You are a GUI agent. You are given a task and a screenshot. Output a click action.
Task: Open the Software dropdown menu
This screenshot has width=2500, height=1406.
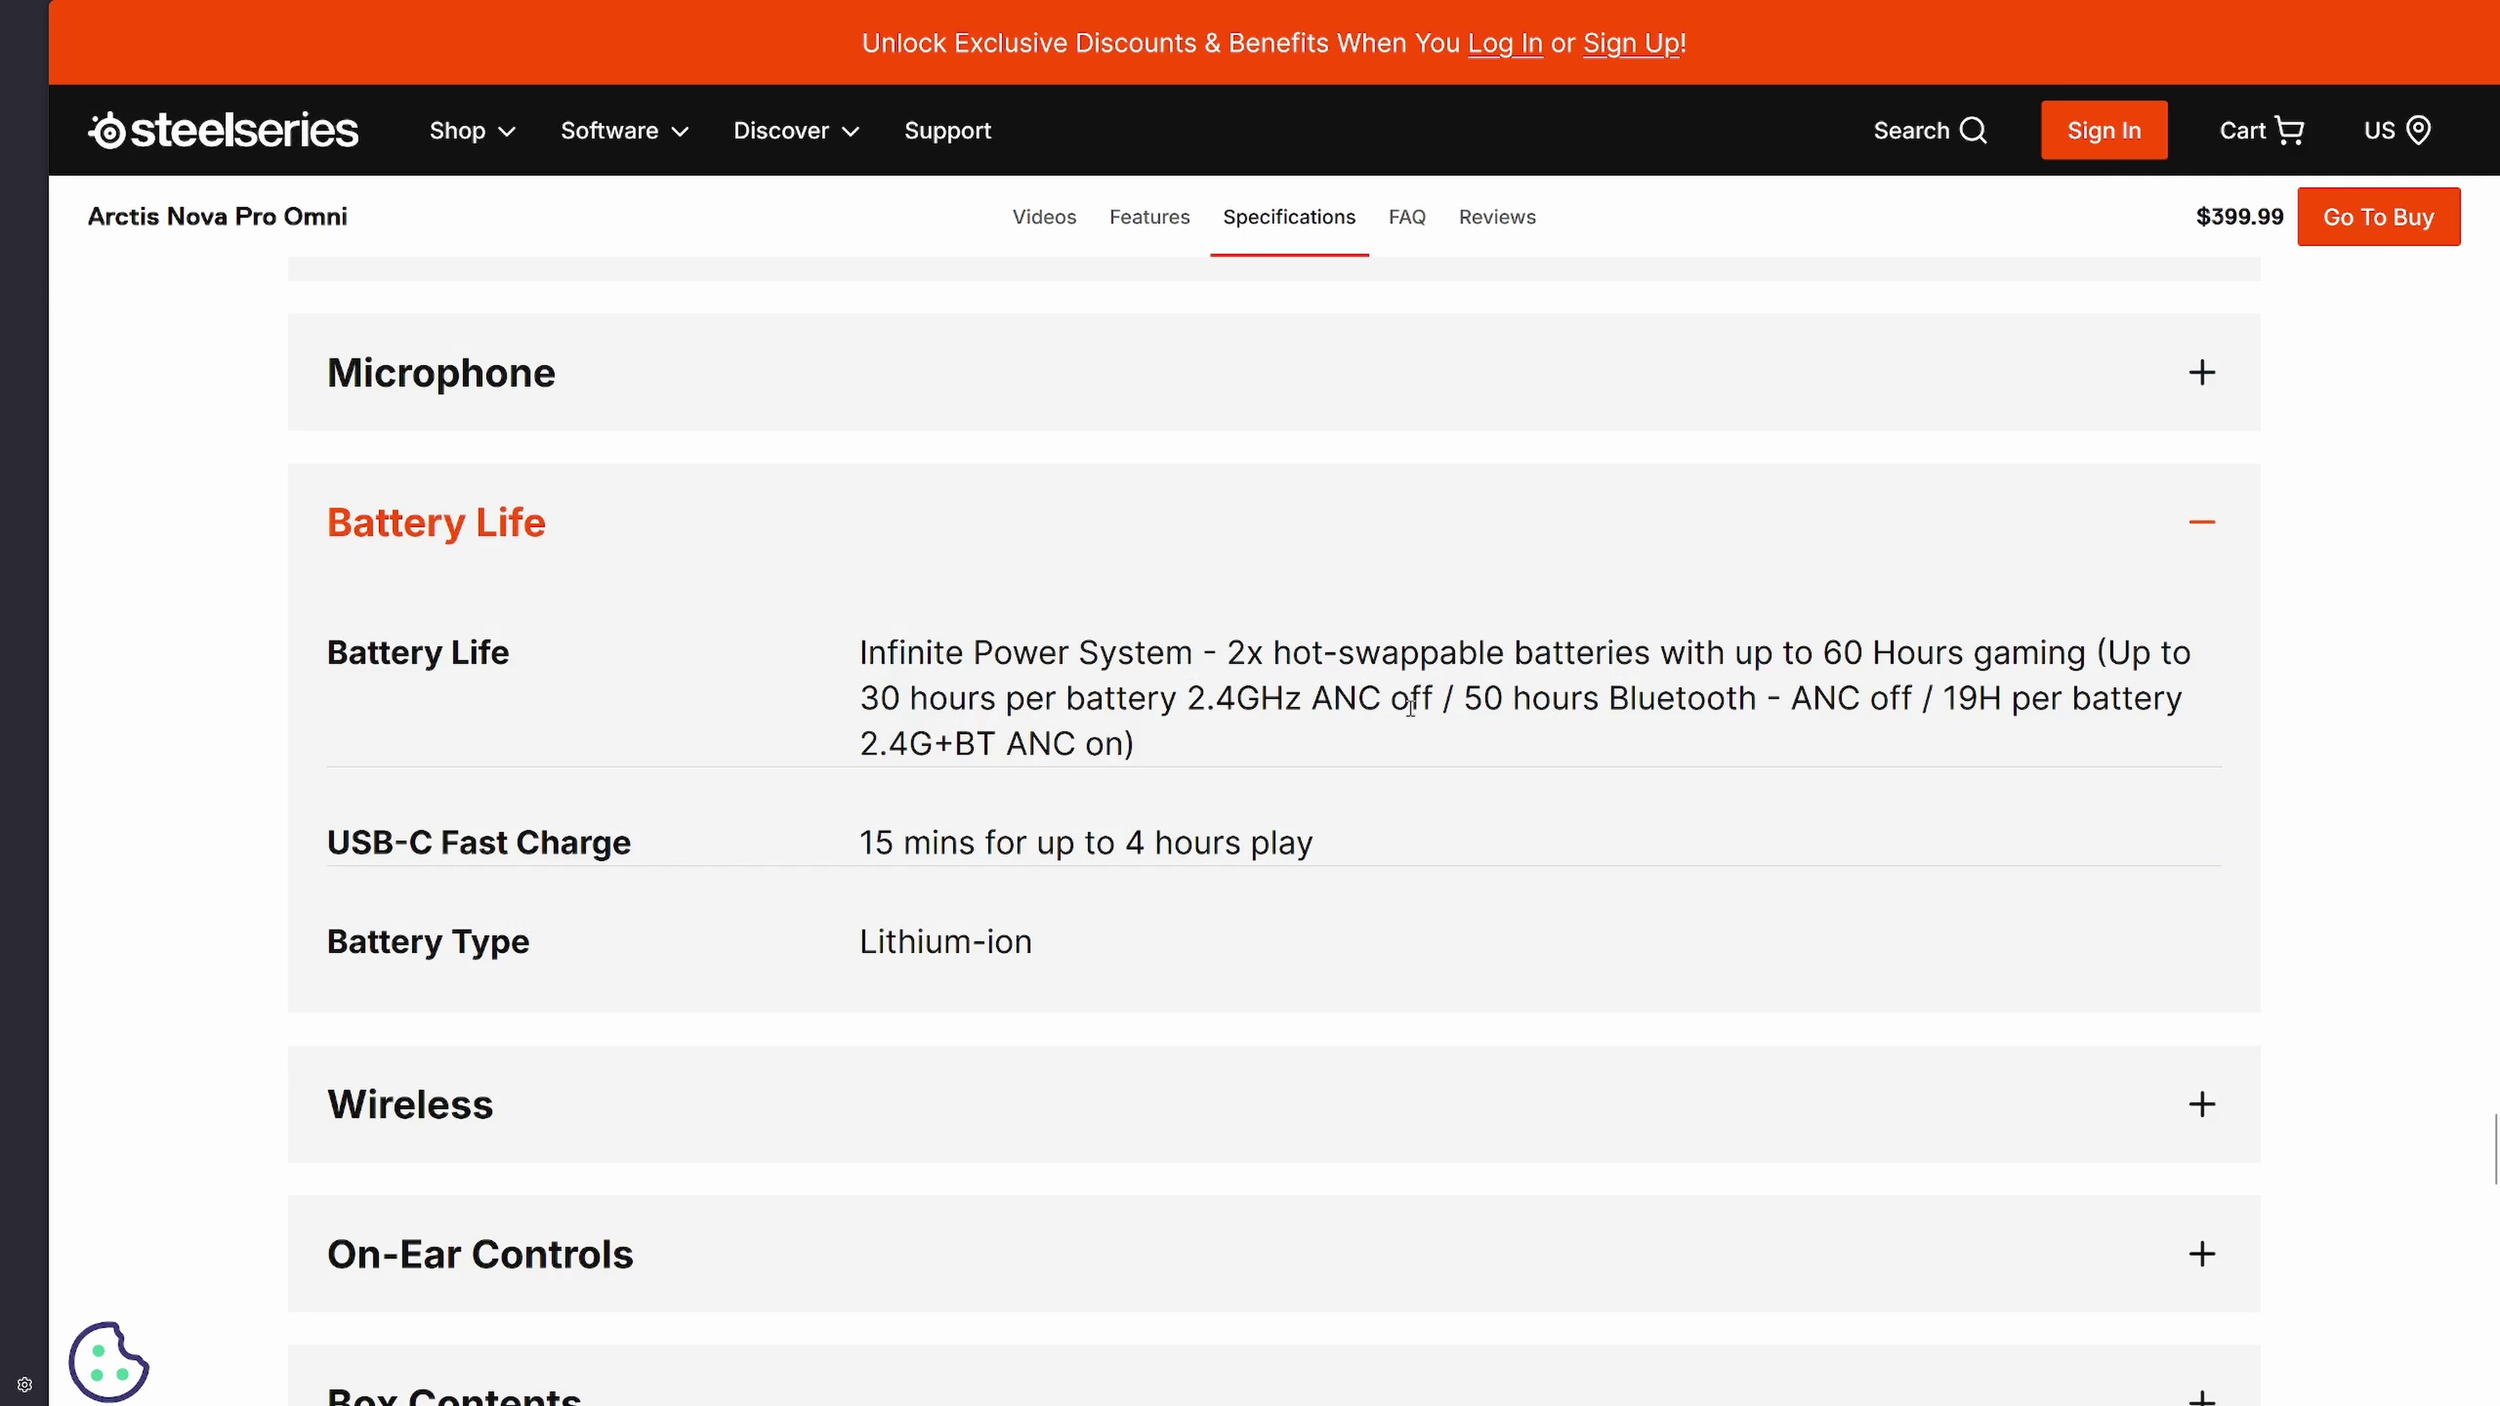coord(624,131)
